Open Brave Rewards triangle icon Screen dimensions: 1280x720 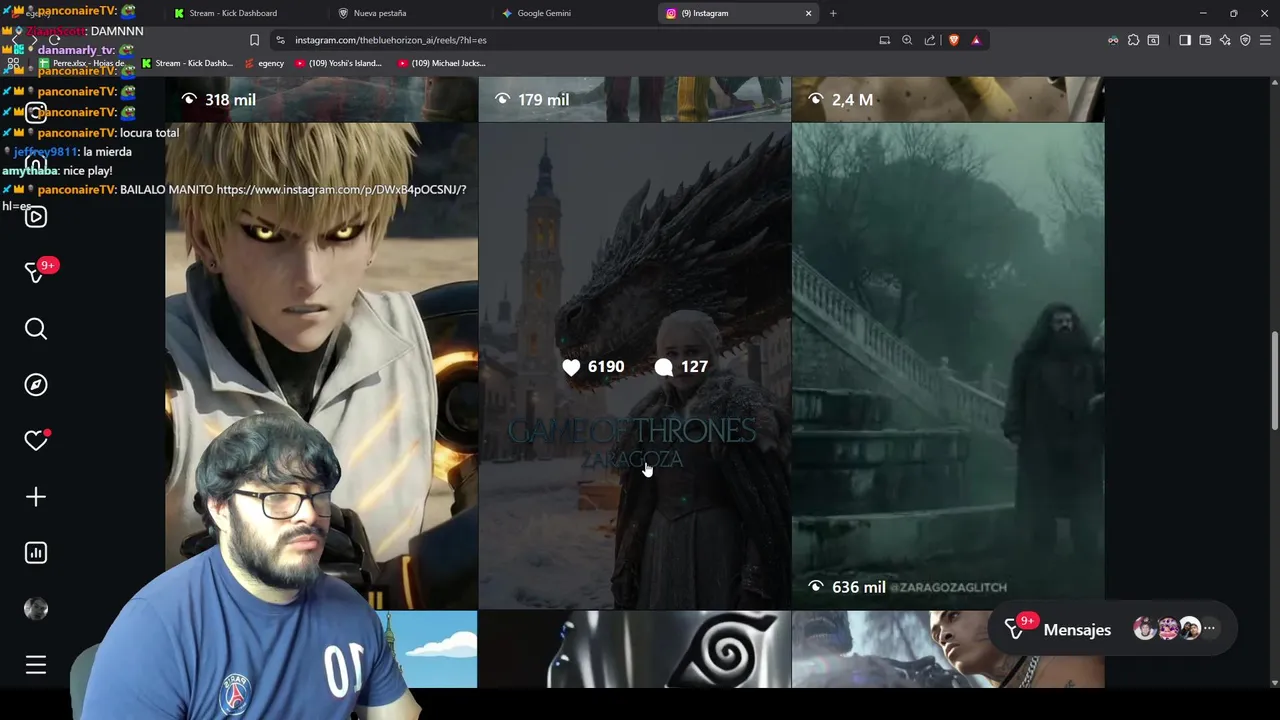(976, 40)
